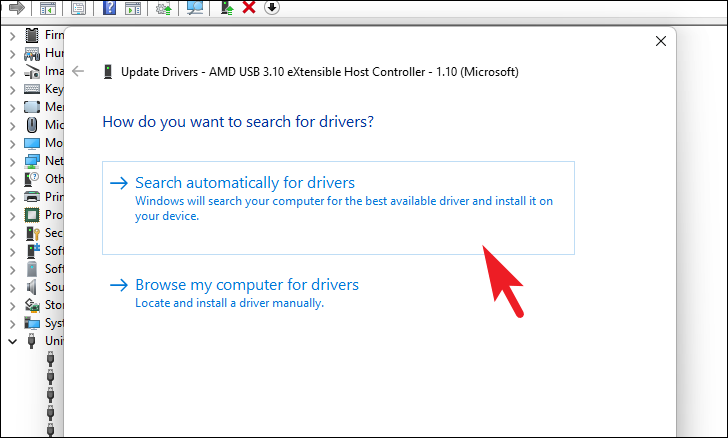The width and height of the screenshot is (728, 438).
Task: Select the Other devices question-mark icon
Action: 32,179
